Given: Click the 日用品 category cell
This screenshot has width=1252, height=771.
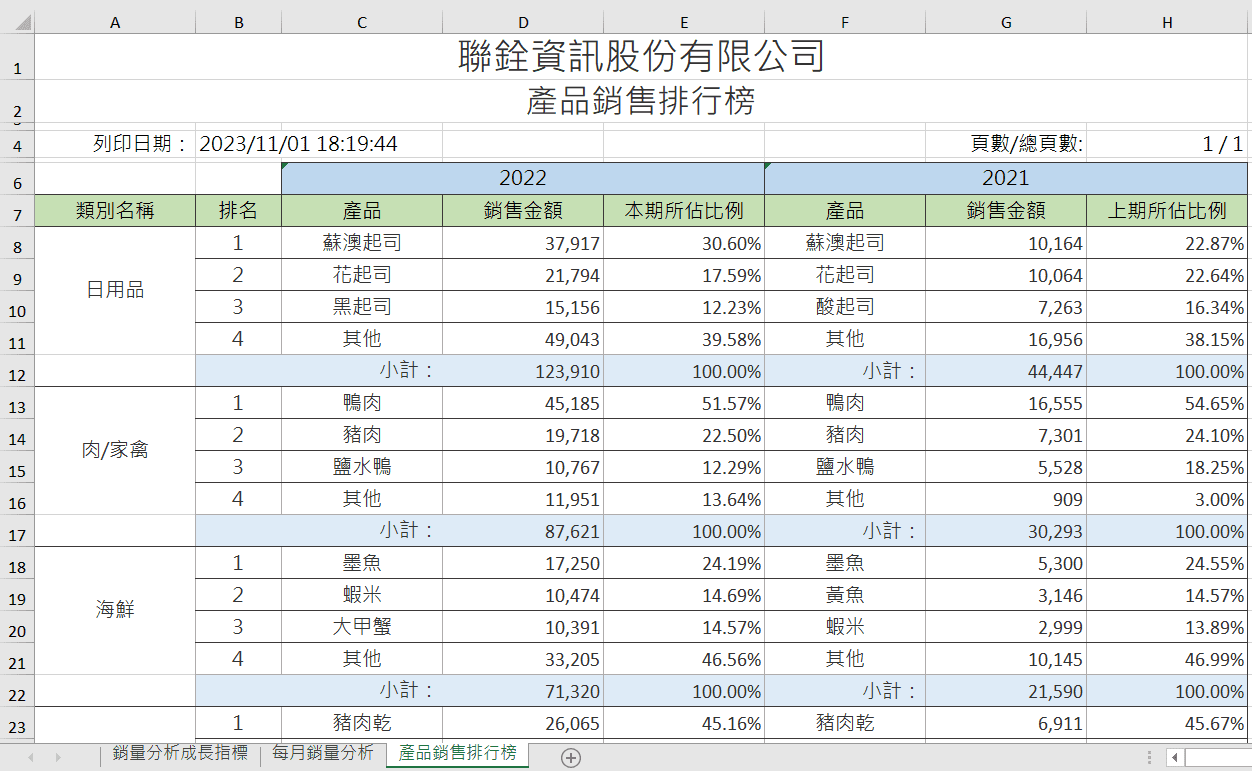Looking at the screenshot, I should click(115, 290).
